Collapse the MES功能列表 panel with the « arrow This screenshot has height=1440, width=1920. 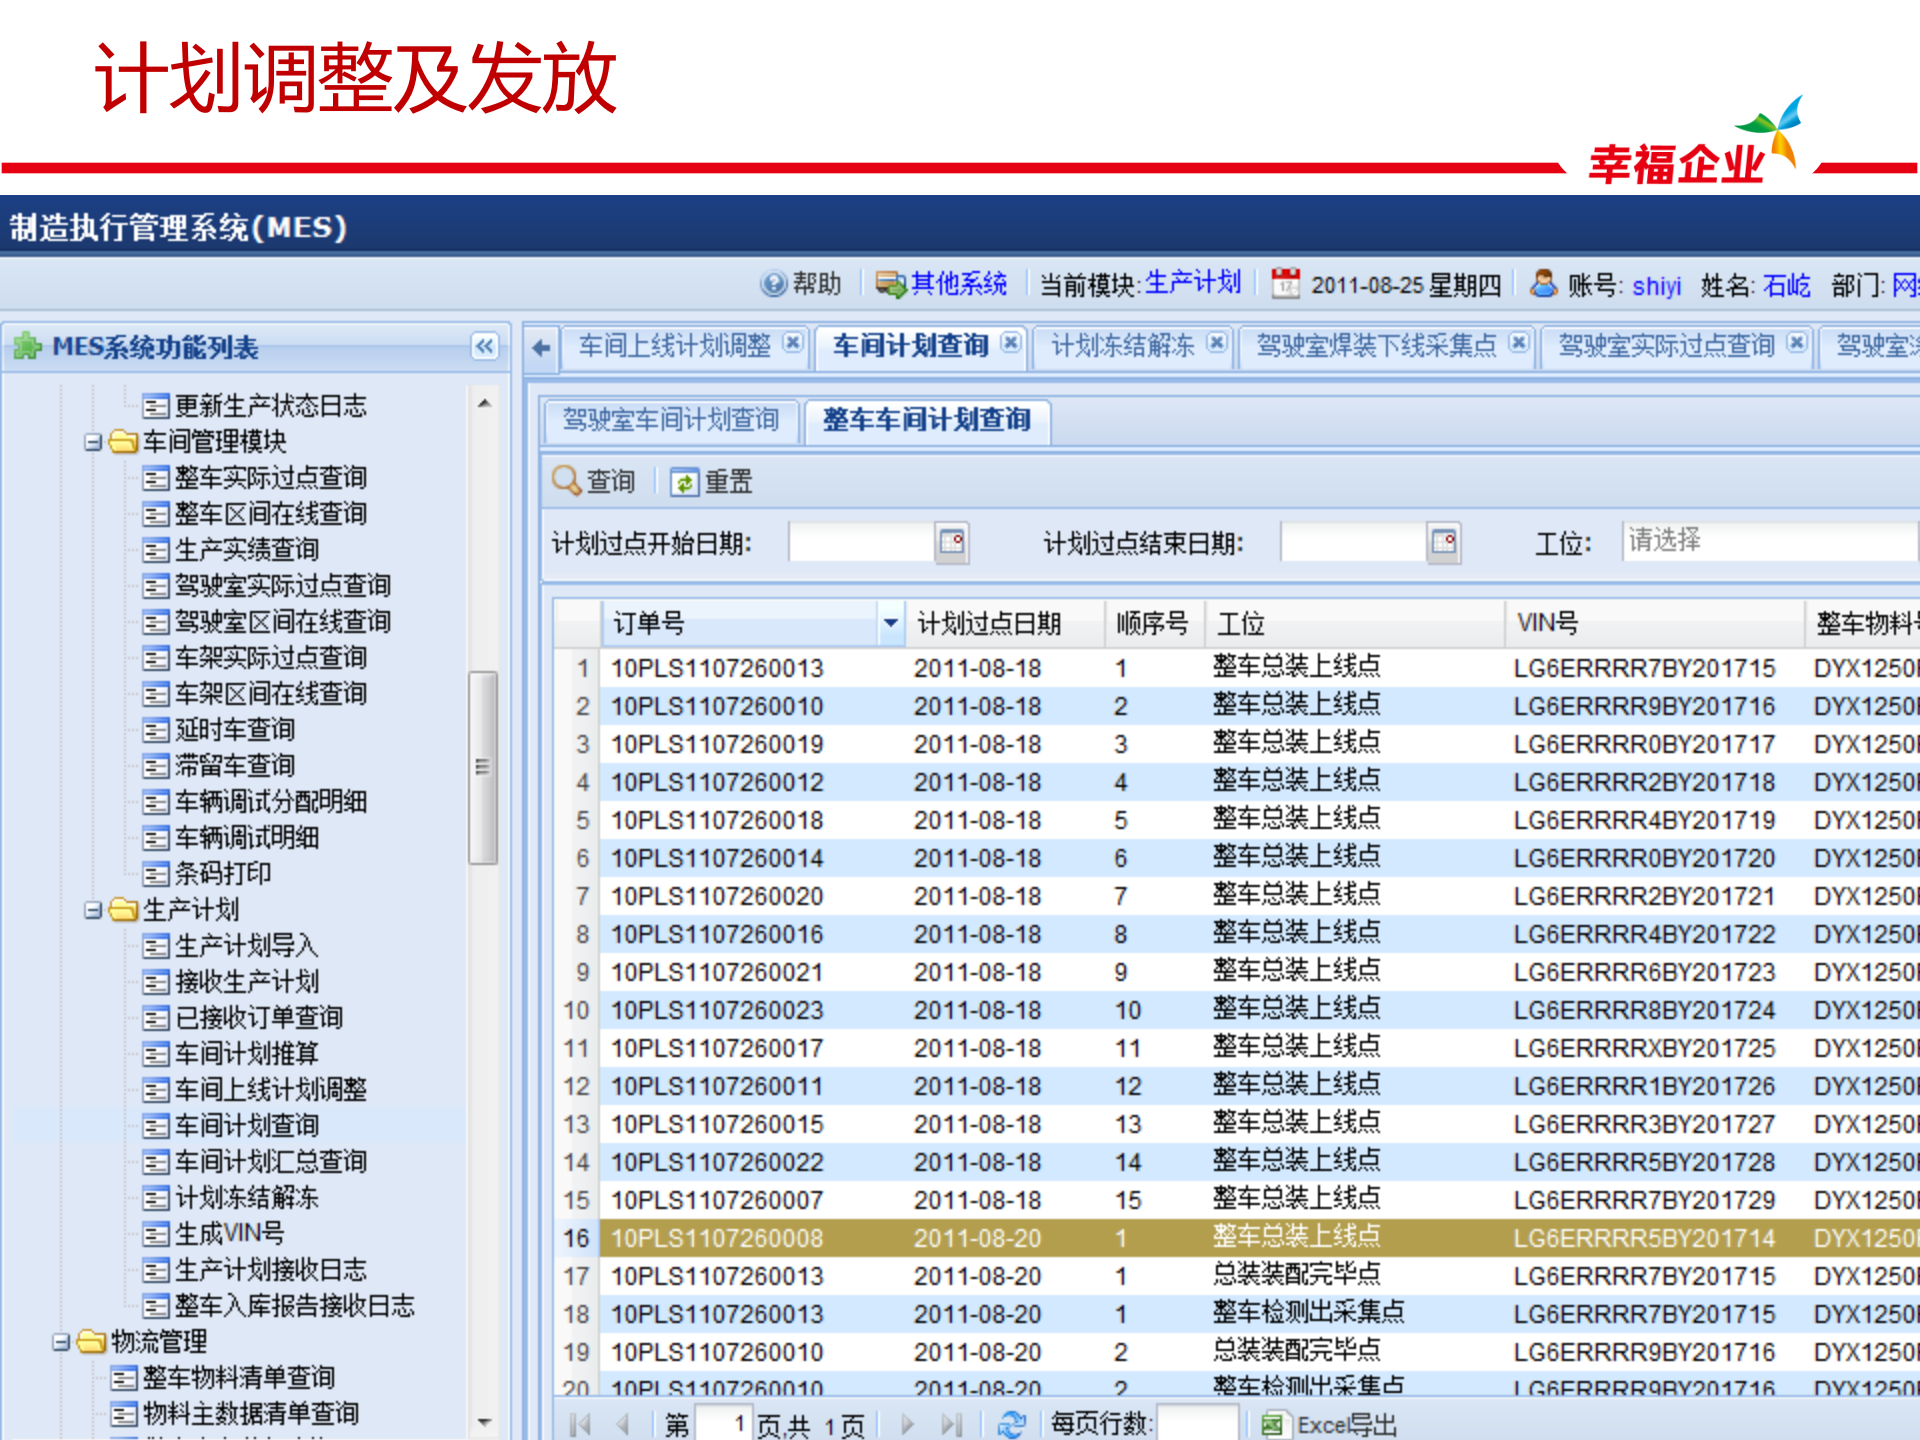484,347
